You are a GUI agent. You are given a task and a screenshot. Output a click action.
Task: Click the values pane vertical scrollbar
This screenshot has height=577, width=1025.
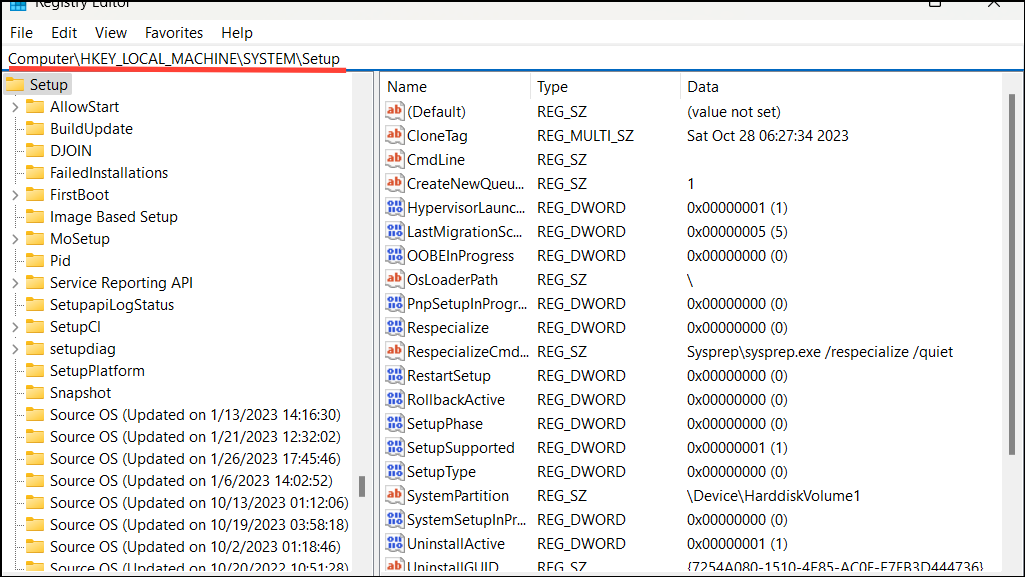click(x=1012, y=274)
